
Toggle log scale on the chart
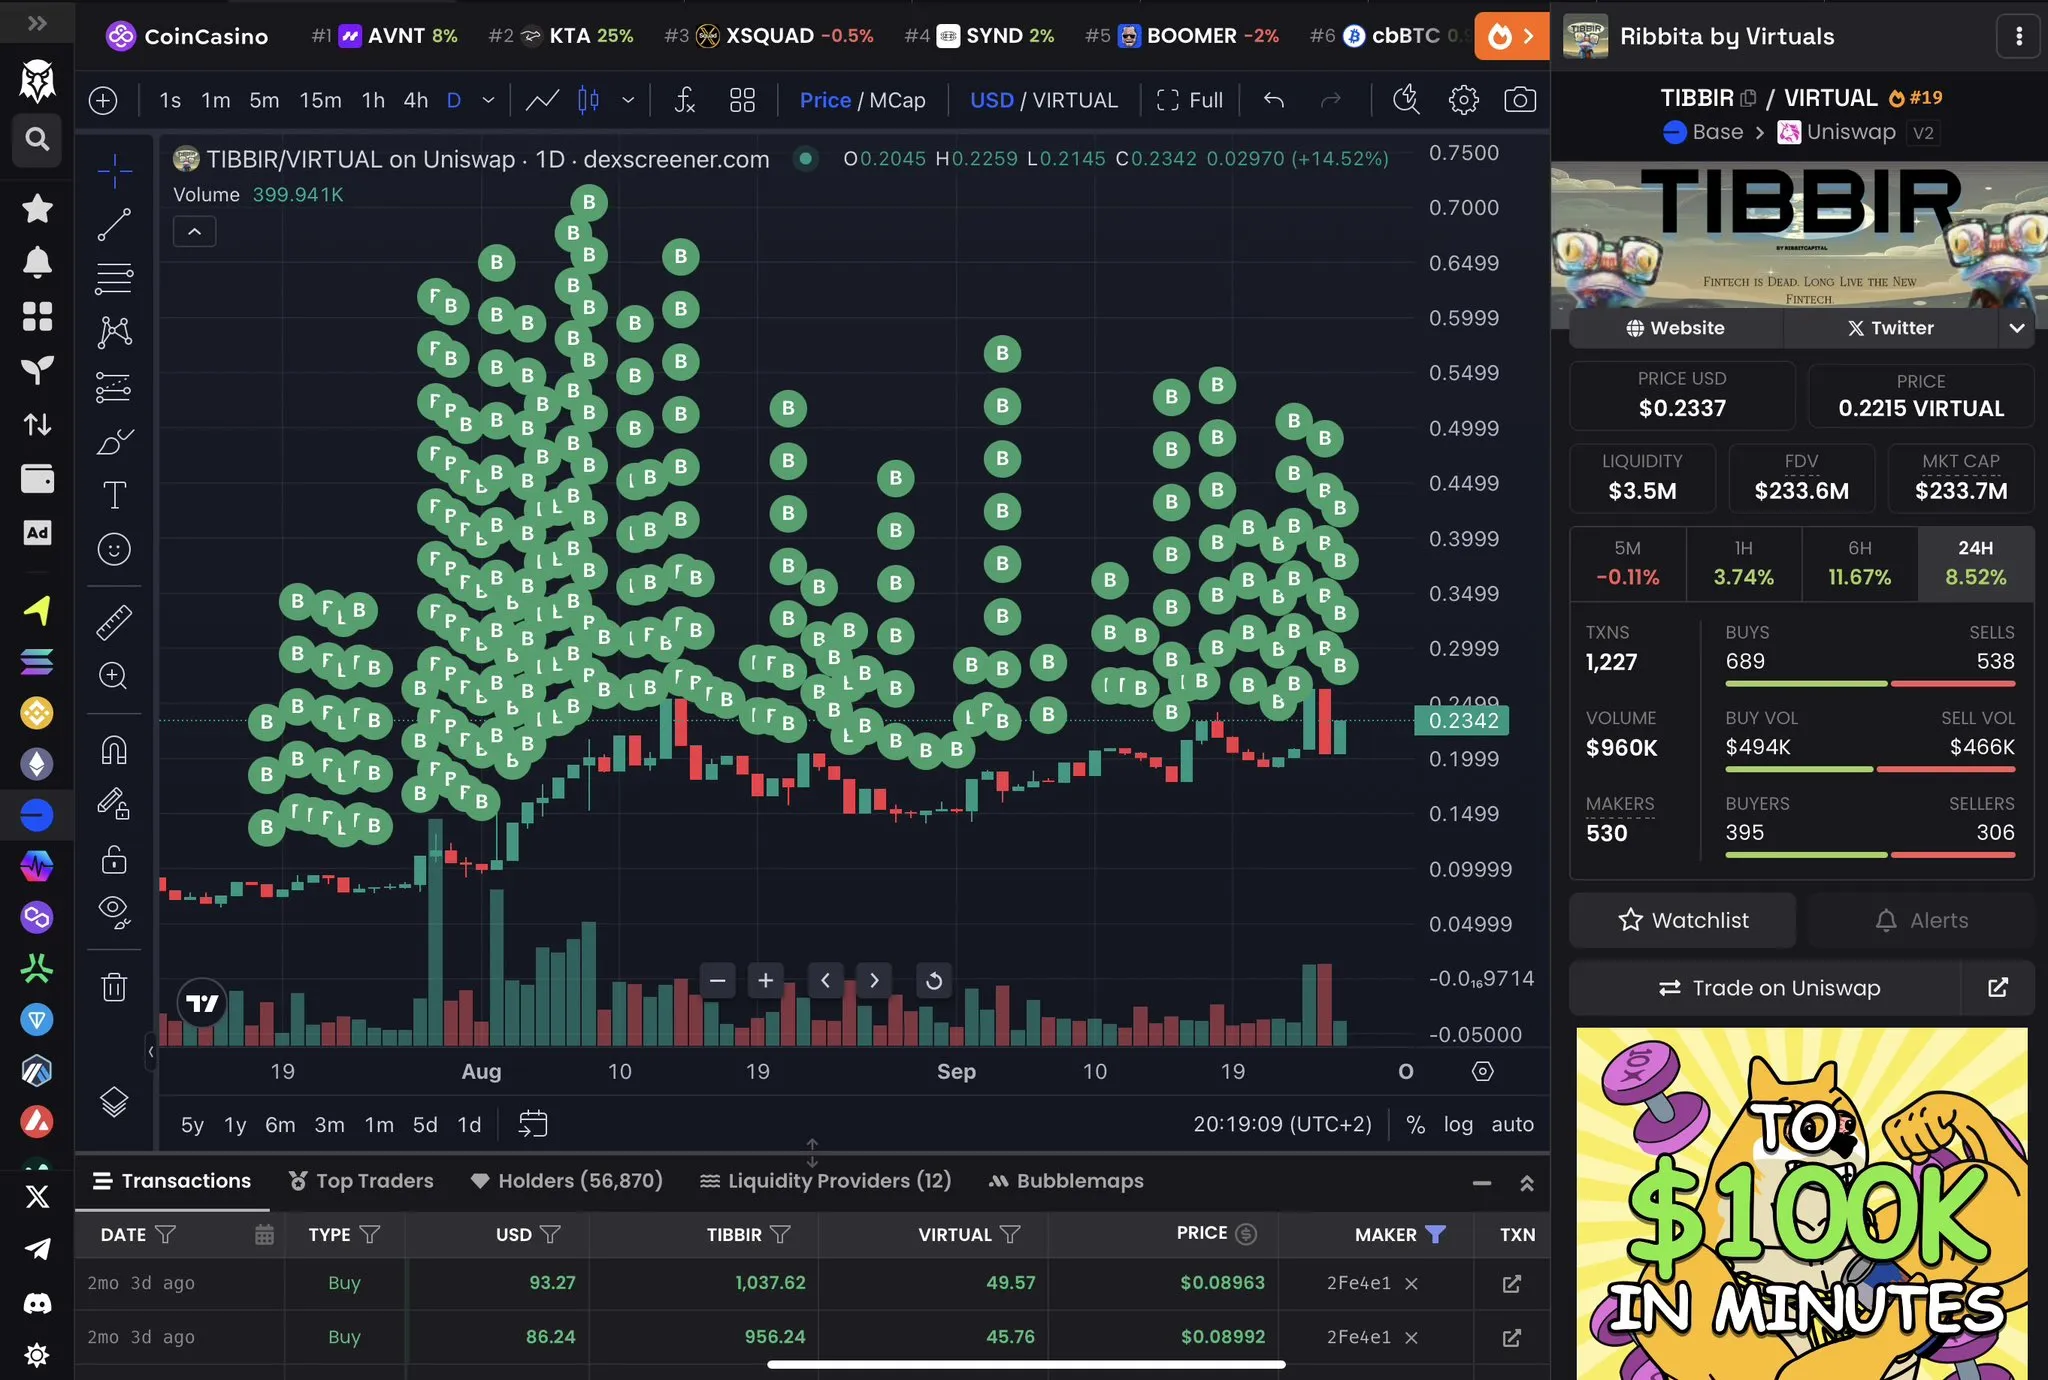tap(1457, 1124)
